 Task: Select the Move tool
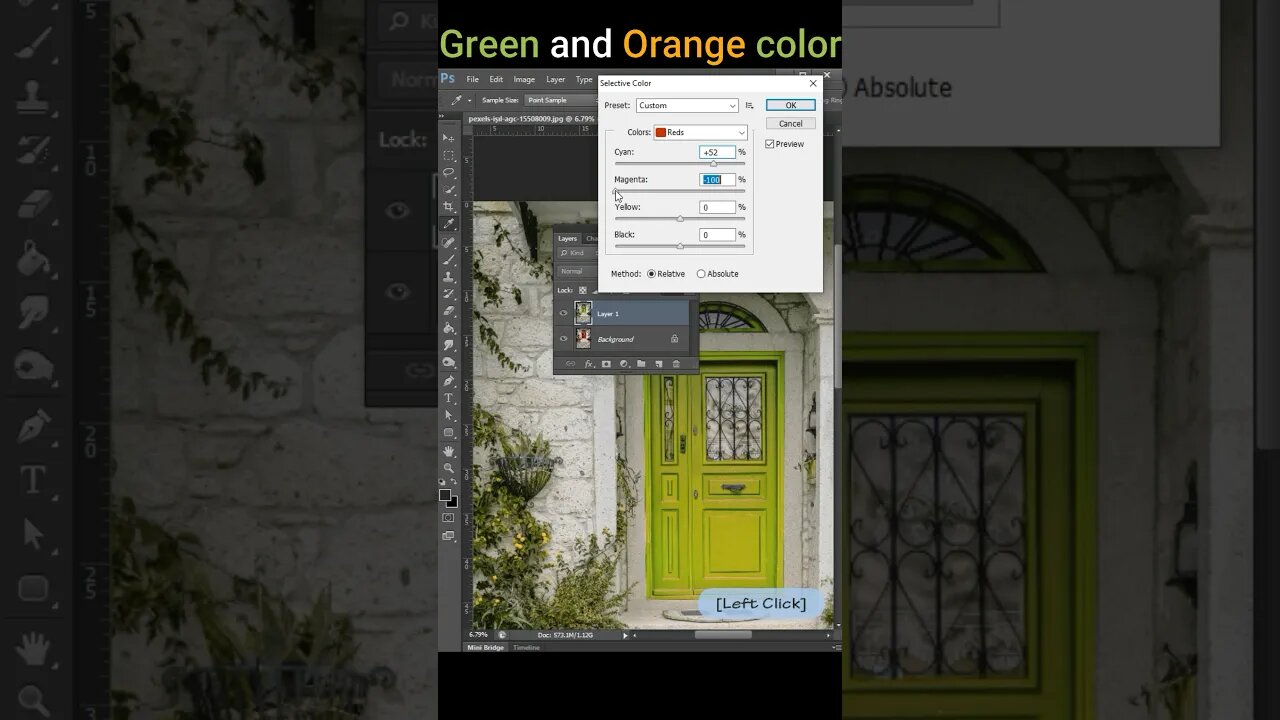[449, 138]
